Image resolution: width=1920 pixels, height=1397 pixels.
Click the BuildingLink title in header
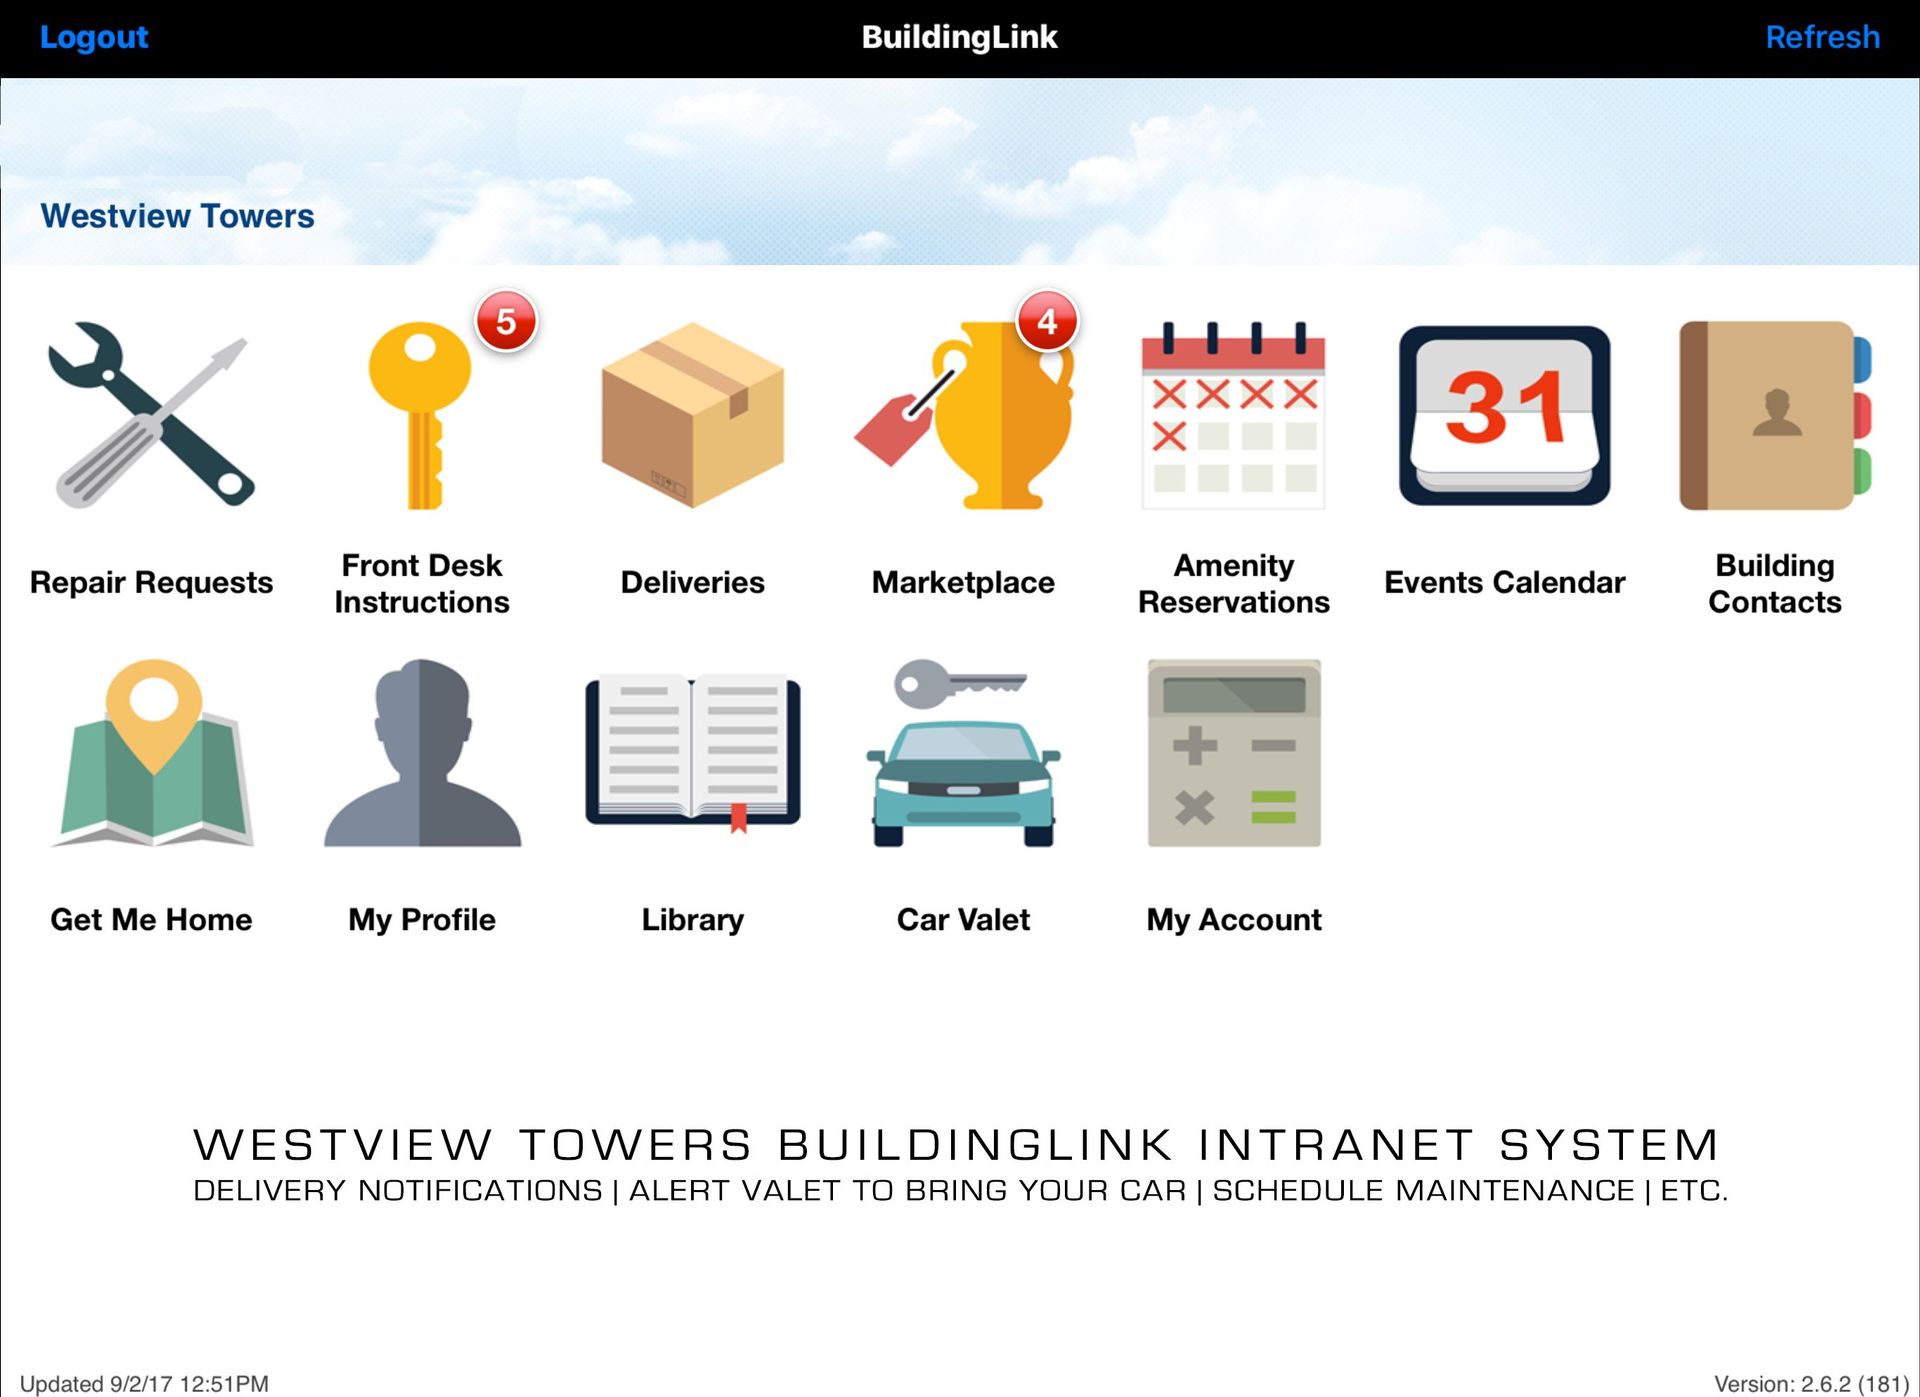[959, 37]
